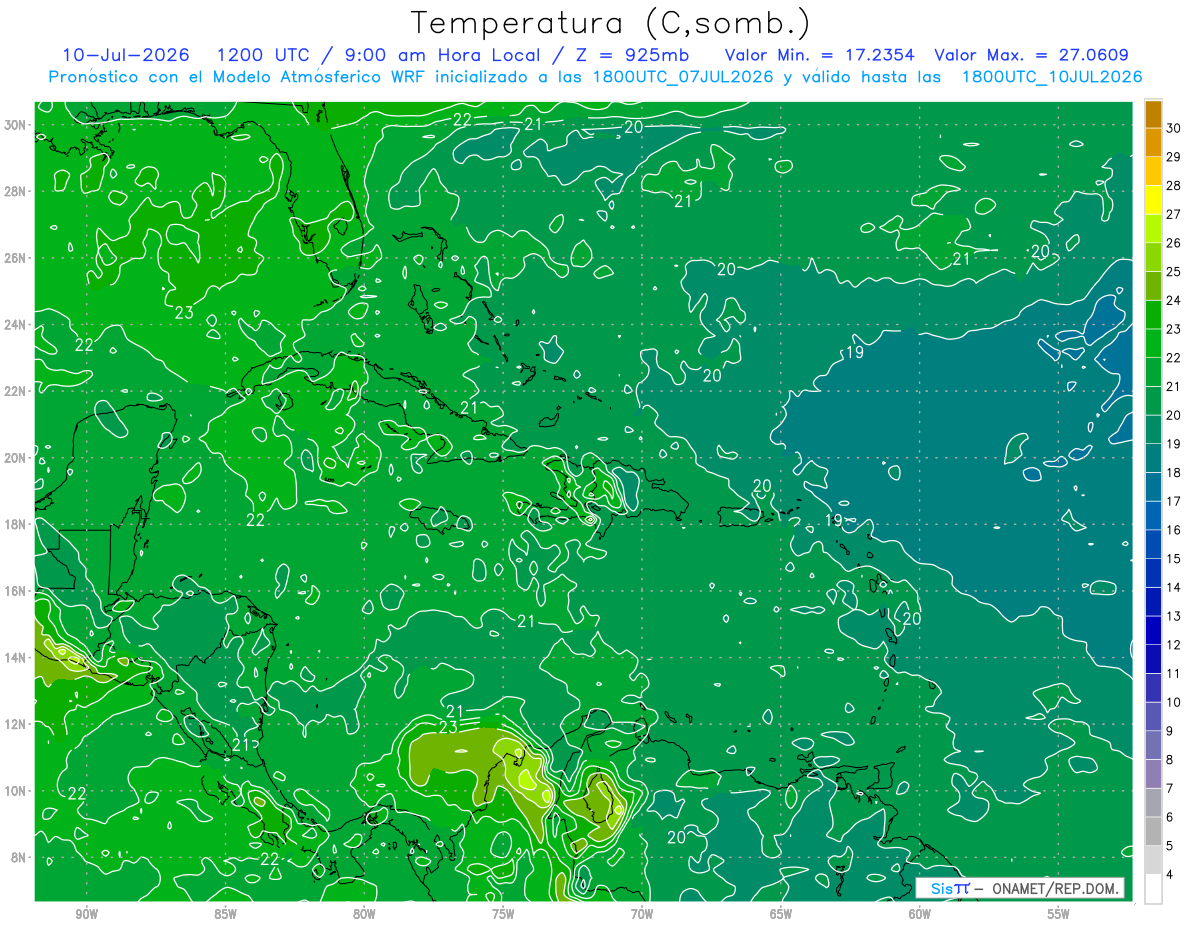The image size is (1200, 927).
Task: Click the '14N' latitude label
Action: point(17,658)
